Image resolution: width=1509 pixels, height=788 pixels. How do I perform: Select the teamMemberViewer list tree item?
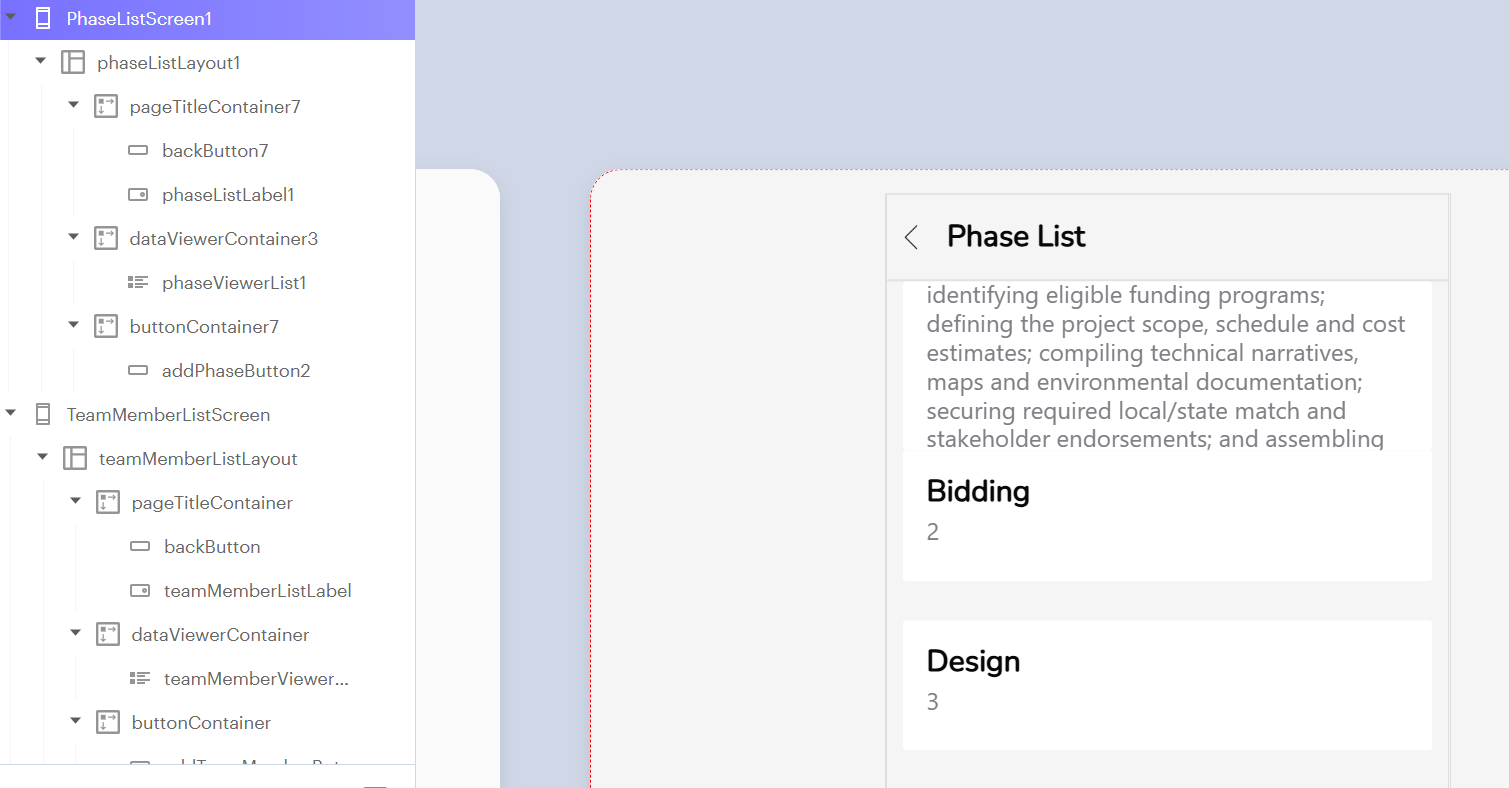point(256,679)
